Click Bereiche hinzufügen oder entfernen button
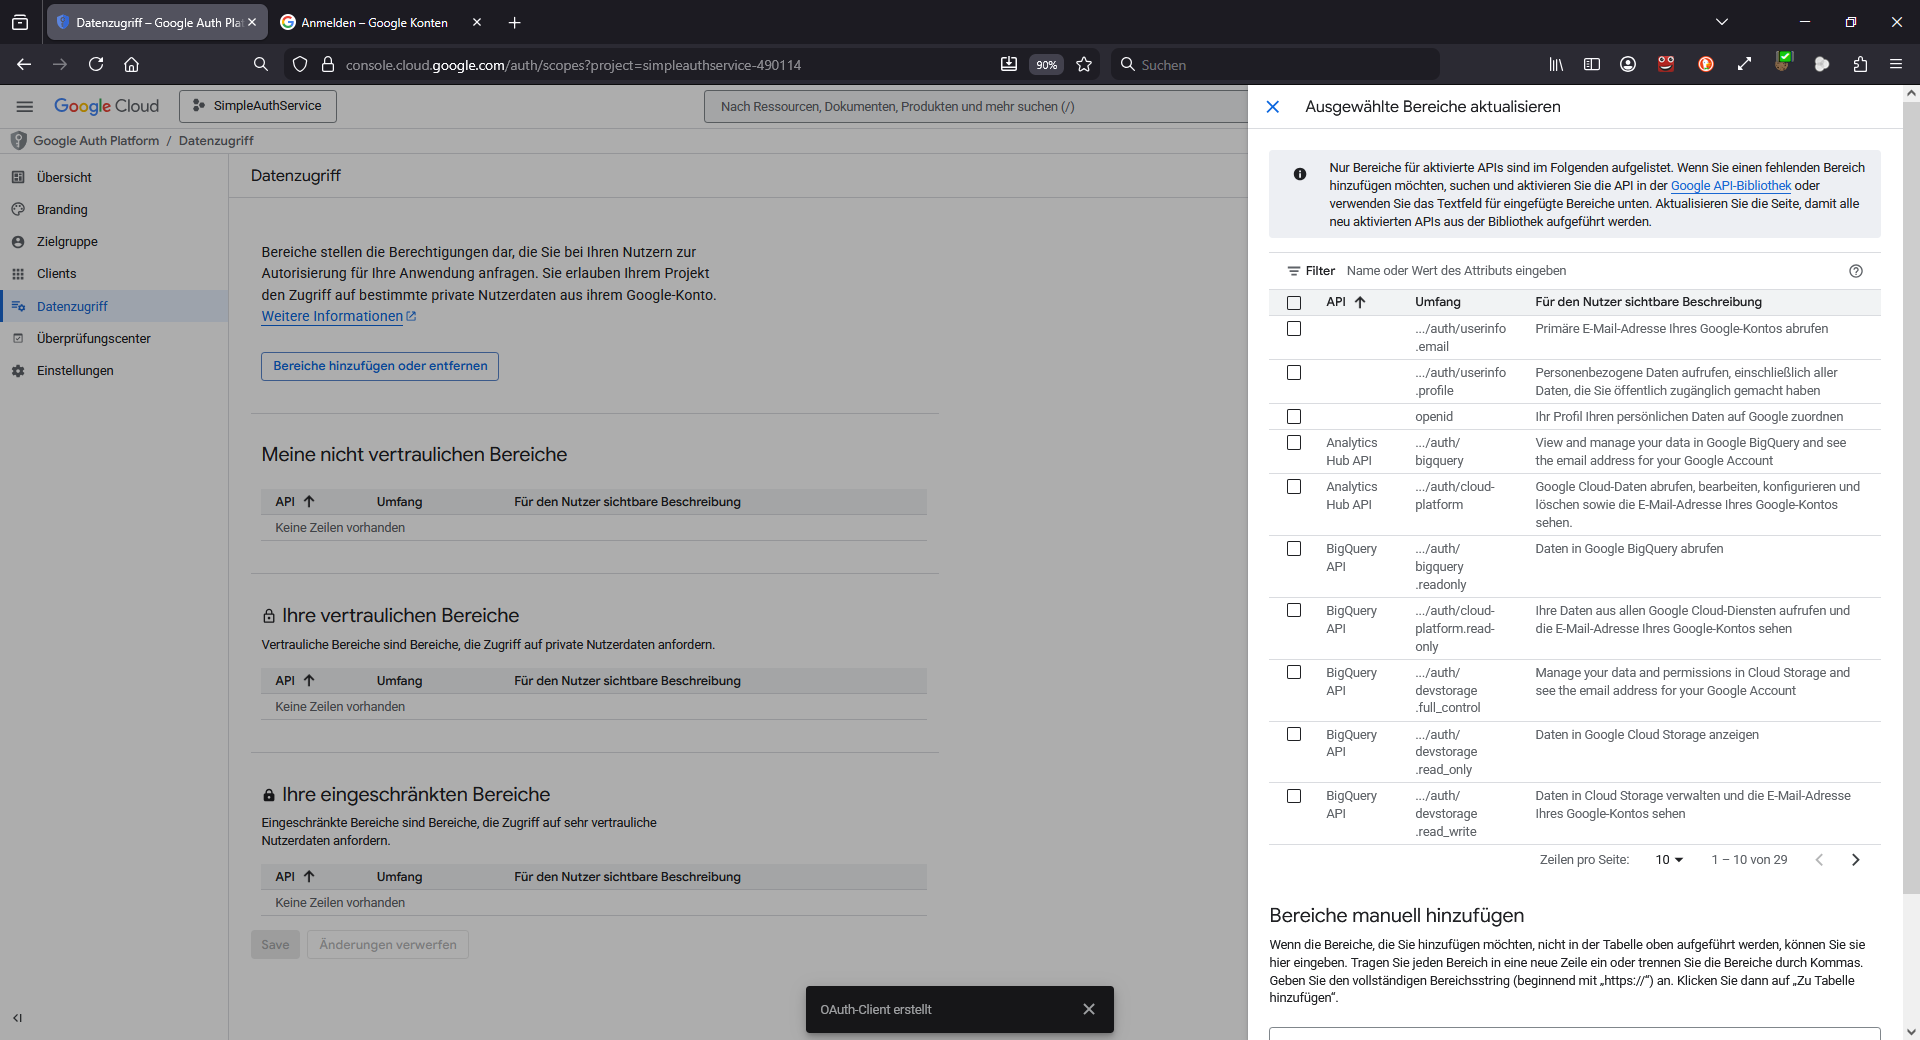This screenshot has height=1040, width=1920. tap(380, 366)
